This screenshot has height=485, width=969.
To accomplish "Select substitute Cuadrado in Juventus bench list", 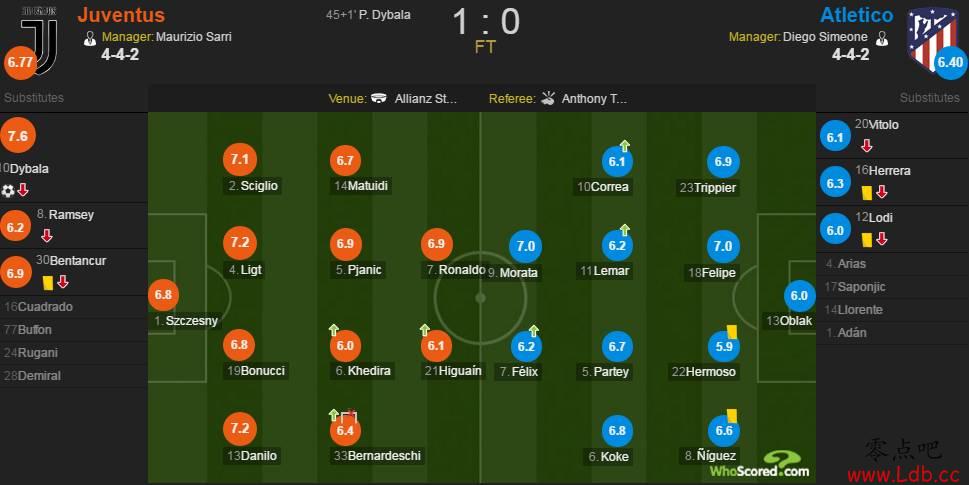I will point(38,307).
